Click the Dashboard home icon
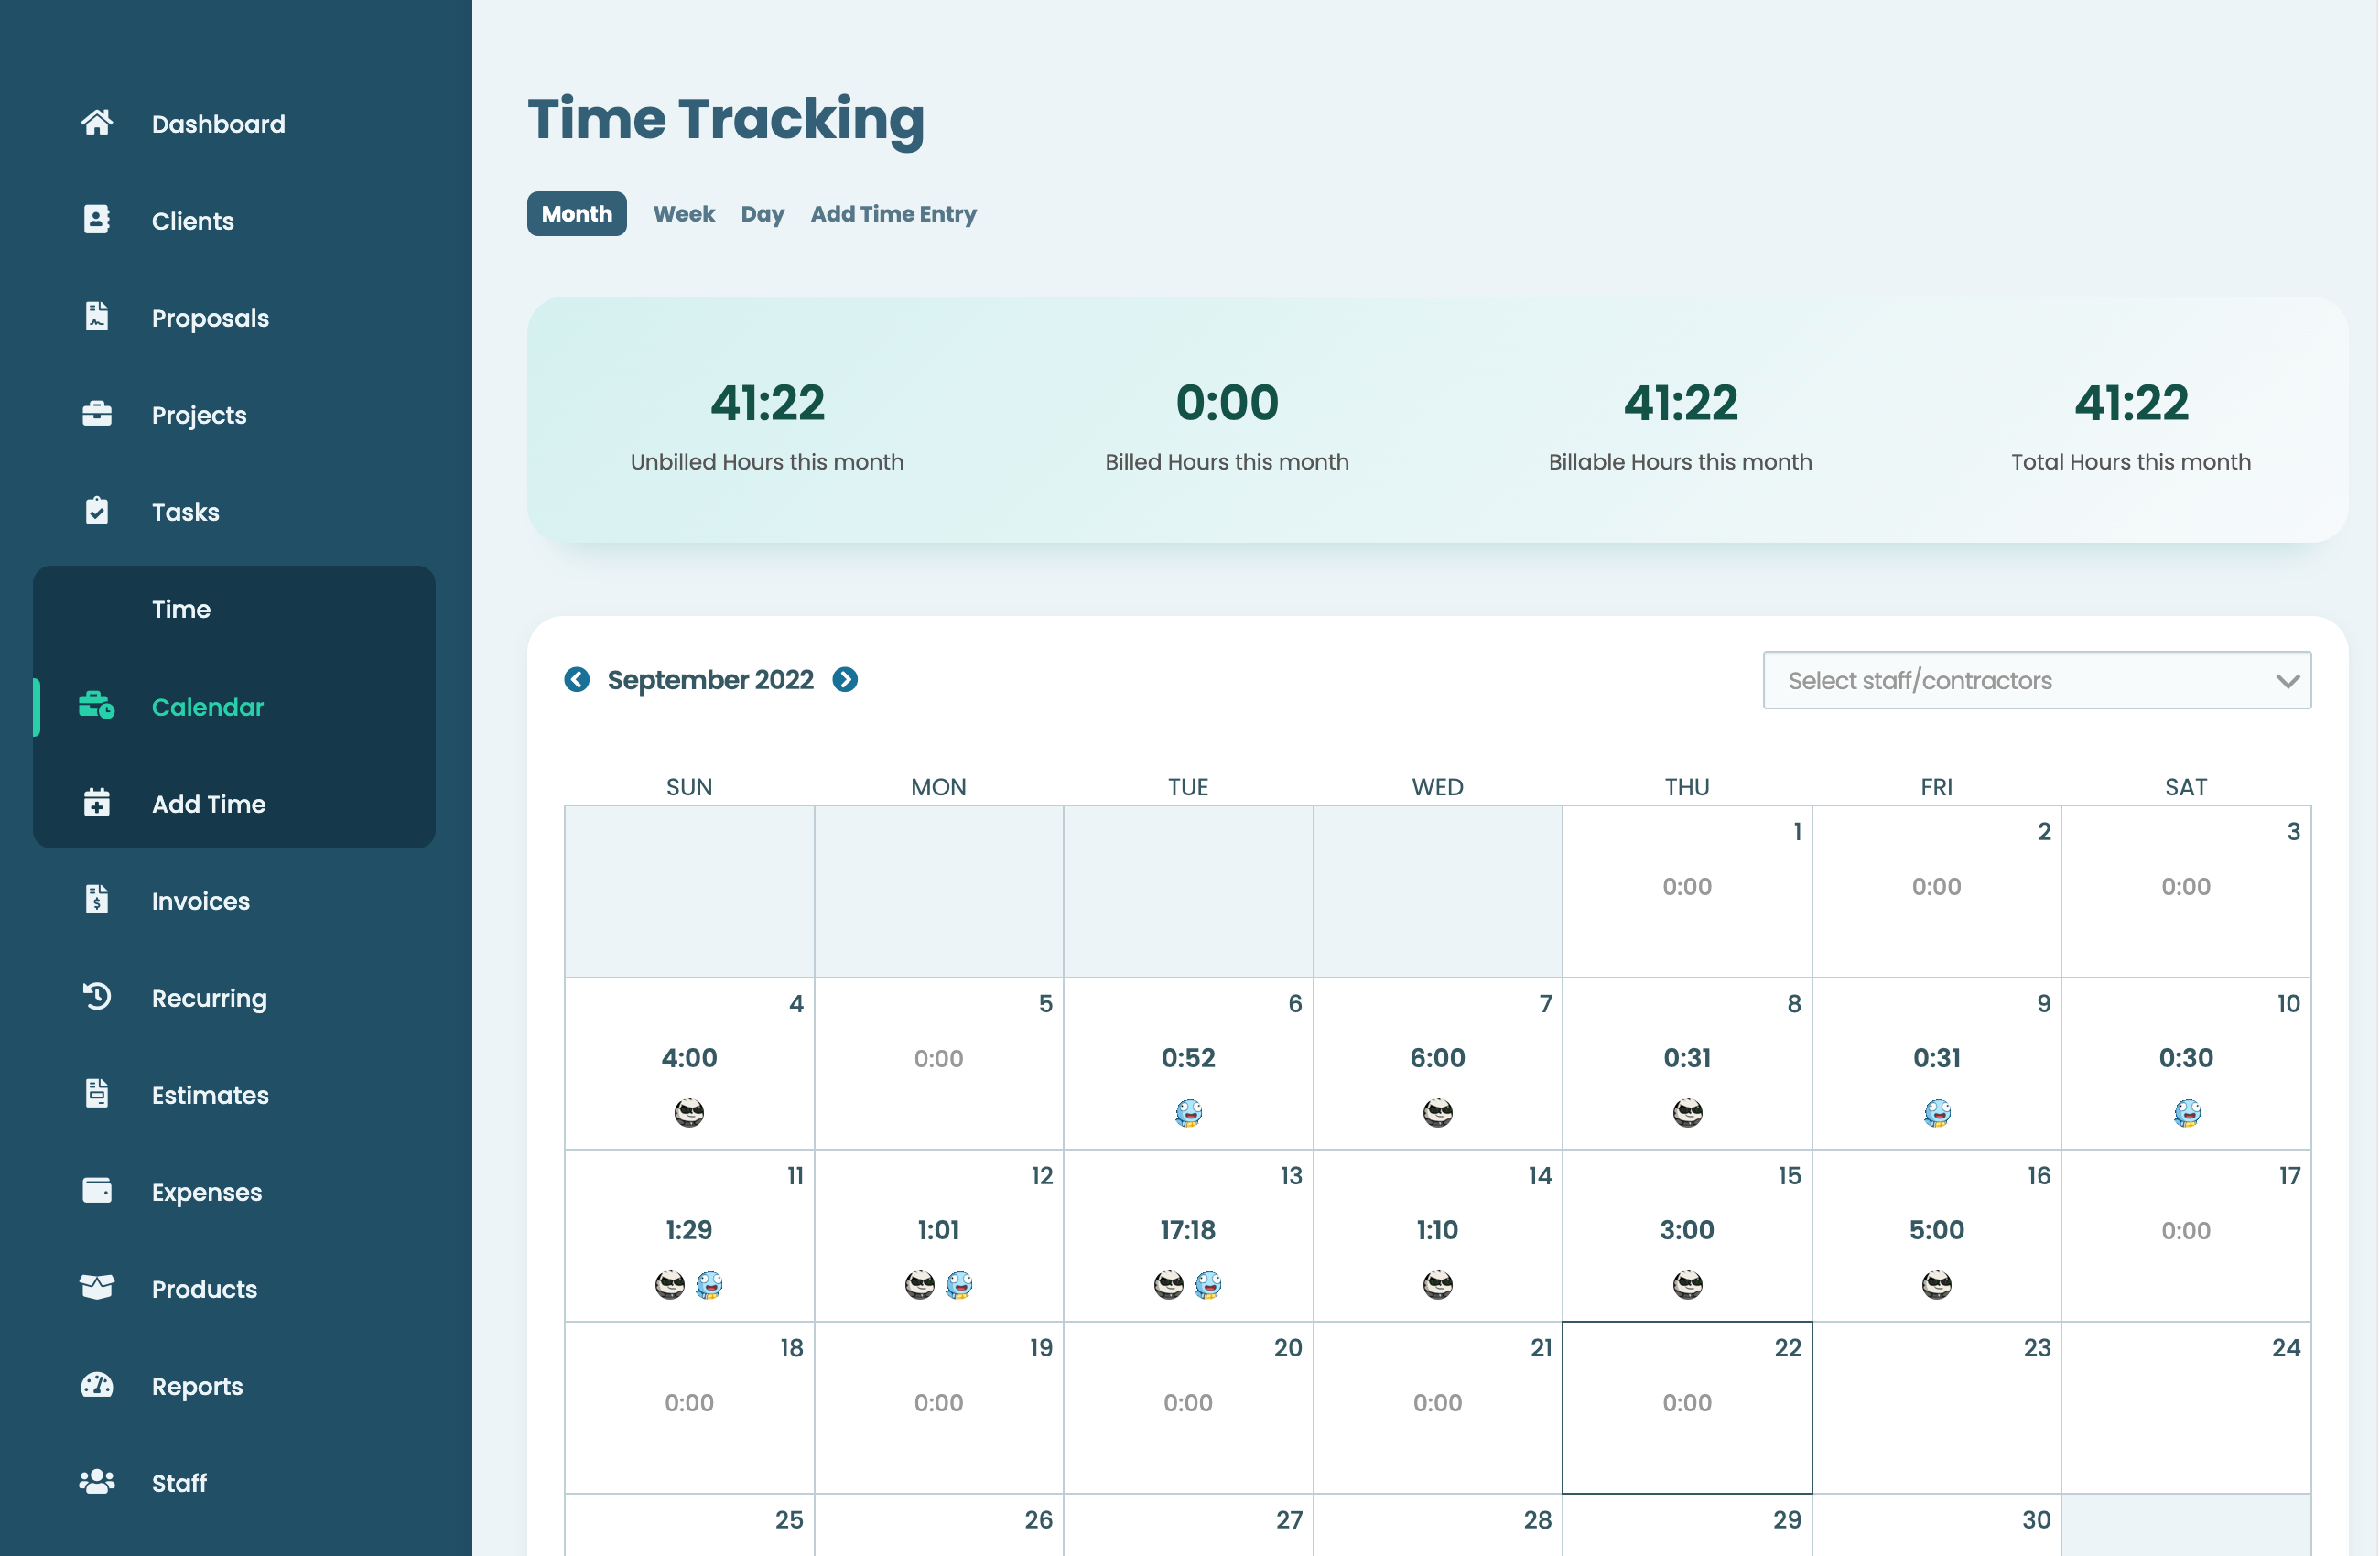The width and height of the screenshot is (2380, 1556). pos(97,123)
